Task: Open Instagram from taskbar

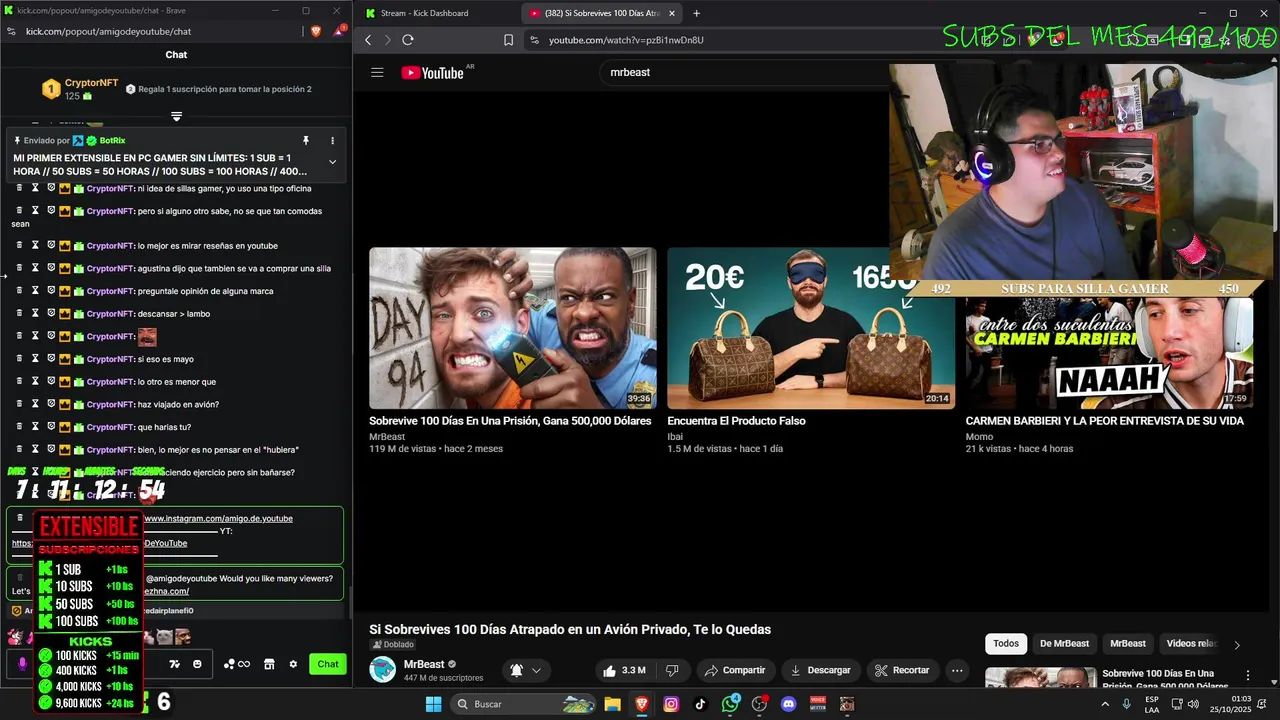Action: click(x=671, y=704)
